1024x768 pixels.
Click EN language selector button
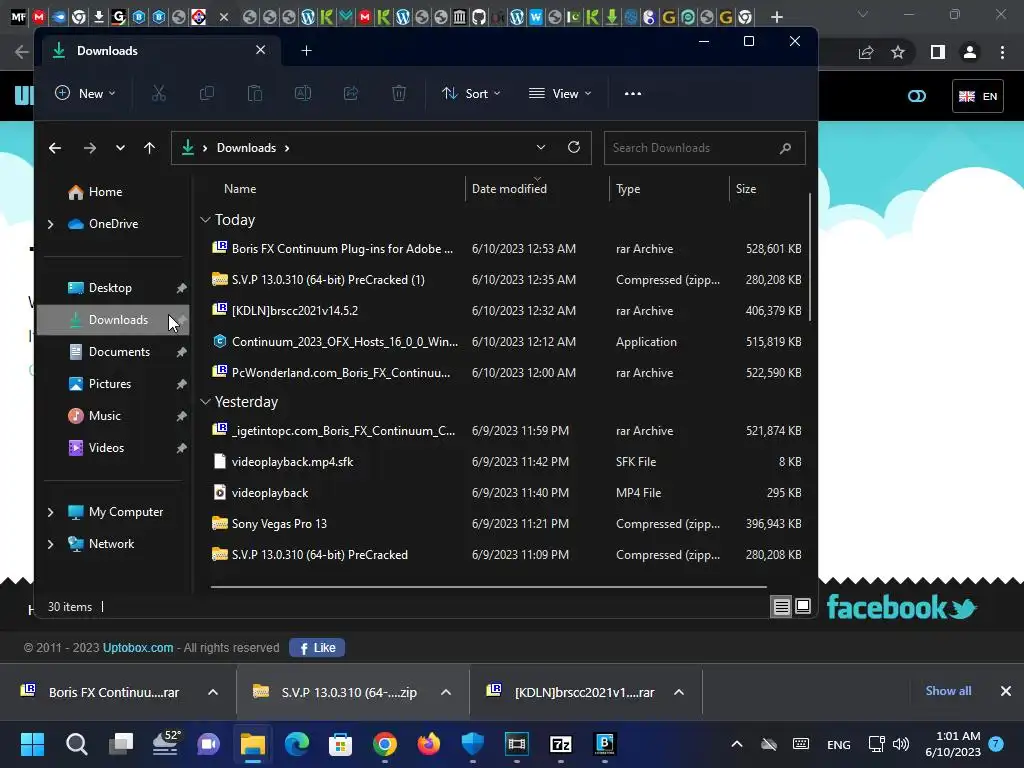coord(978,96)
